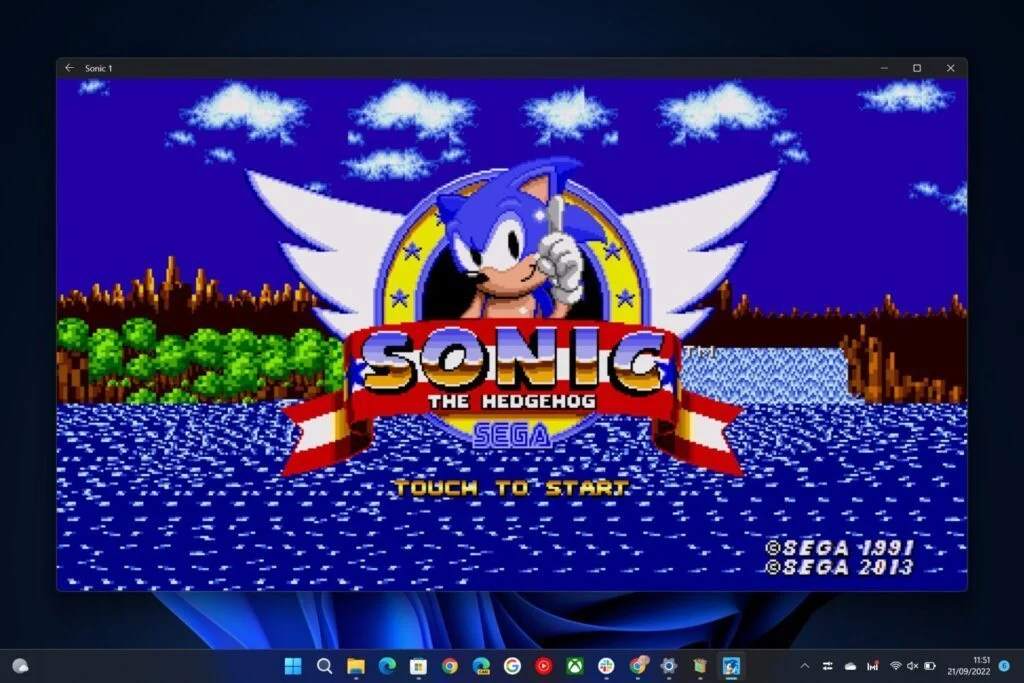Show hidden system tray icons
The height and width of the screenshot is (683, 1024).
[x=805, y=666]
